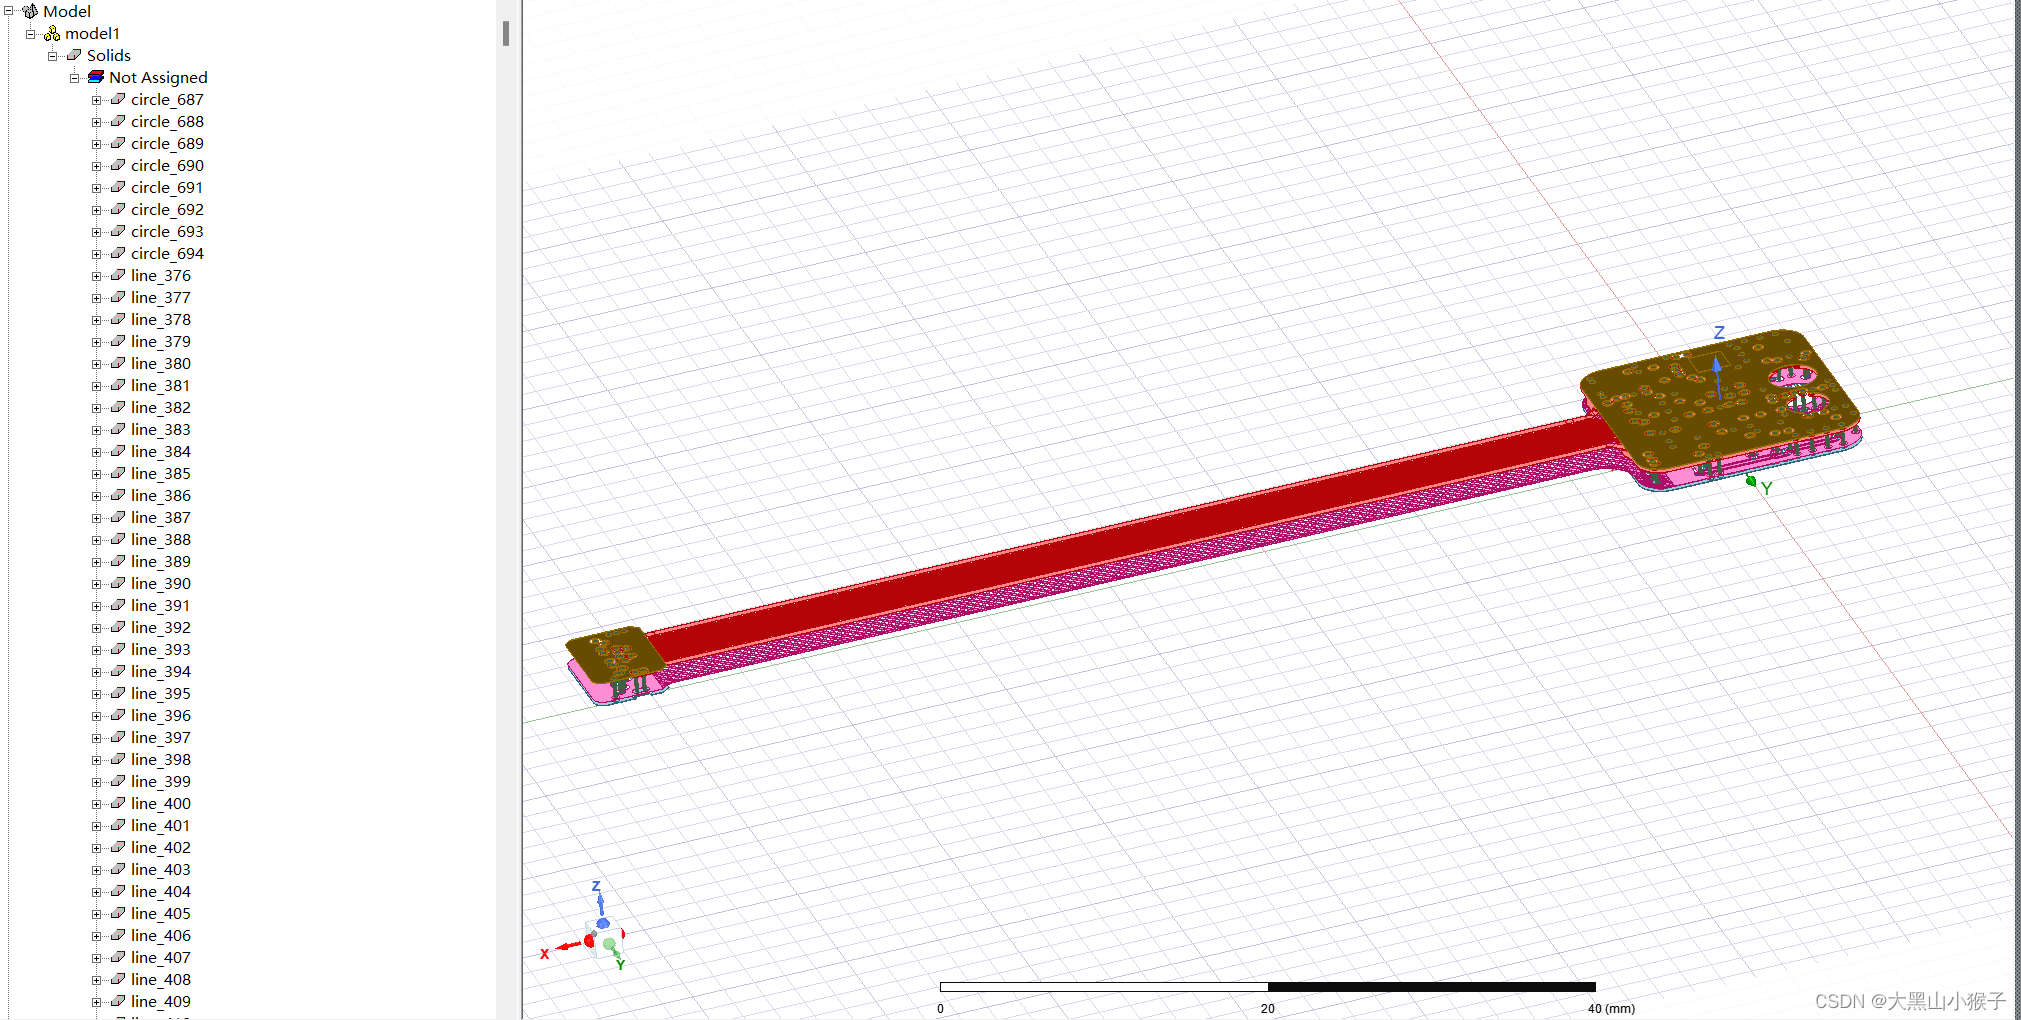This screenshot has width=2021, height=1020.
Task: Click the solid icon beside circle_688
Action: (118, 121)
